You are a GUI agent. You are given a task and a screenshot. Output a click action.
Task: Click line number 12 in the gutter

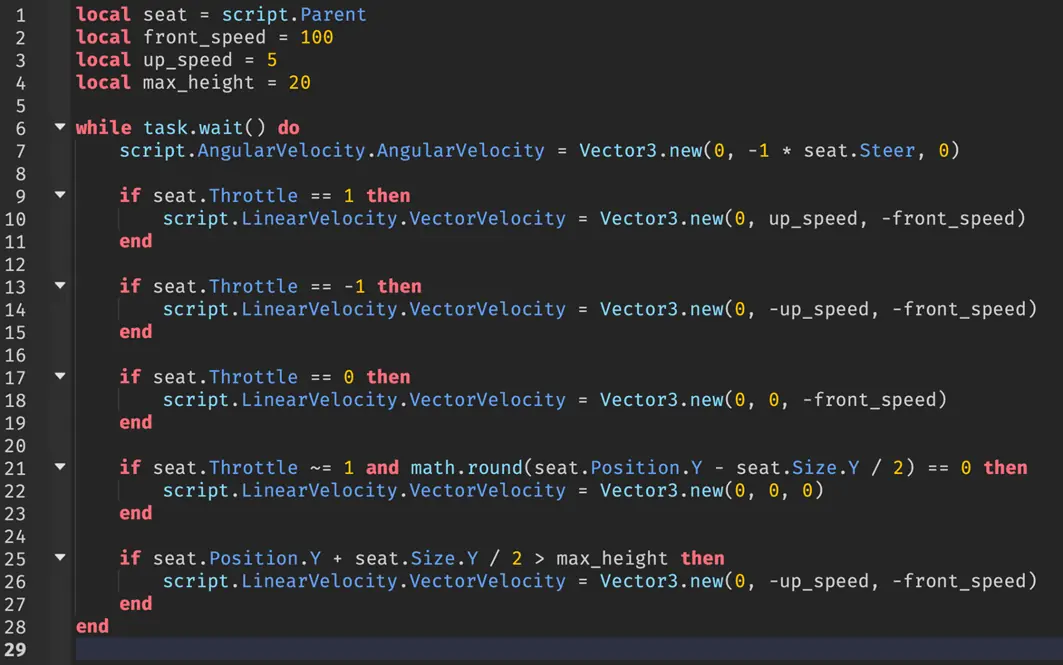pyautogui.click(x=15, y=264)
